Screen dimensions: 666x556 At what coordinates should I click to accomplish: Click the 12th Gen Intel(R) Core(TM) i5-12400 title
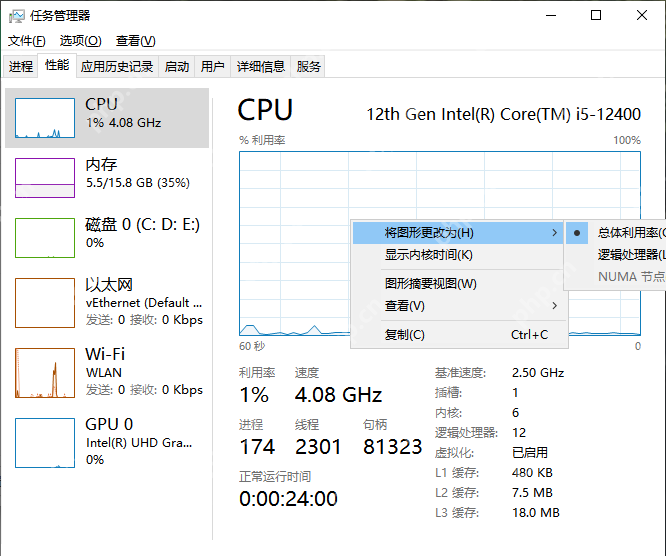point(503,114)
